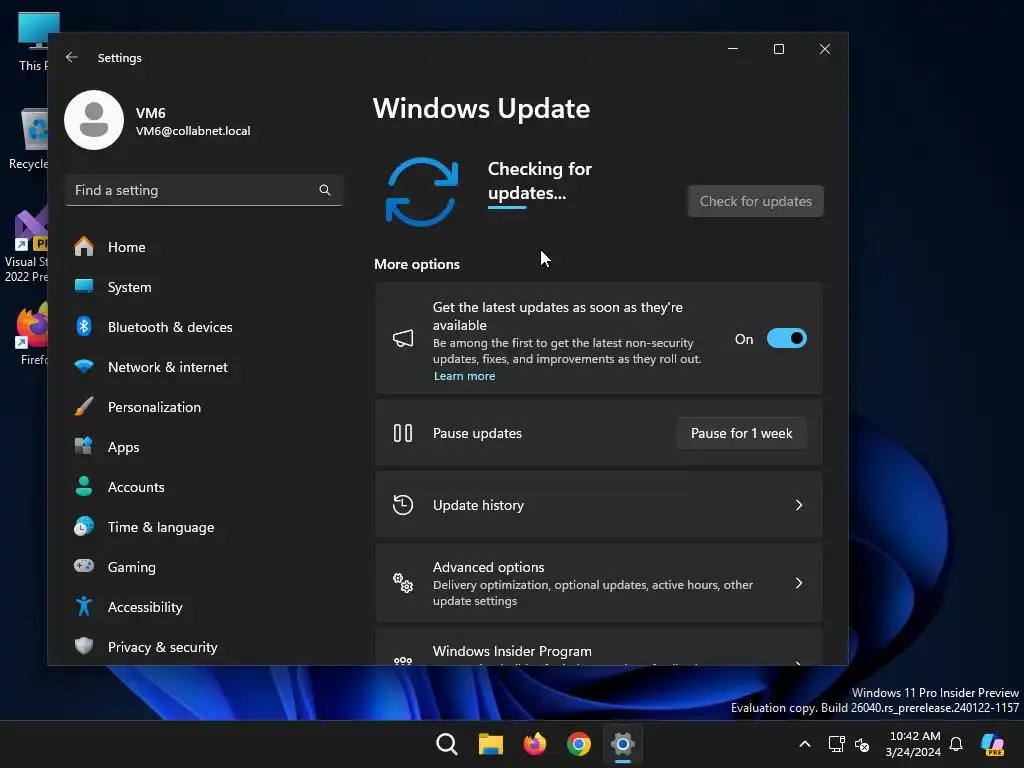Click the muted volume icon in tray

tap(862, 744)
